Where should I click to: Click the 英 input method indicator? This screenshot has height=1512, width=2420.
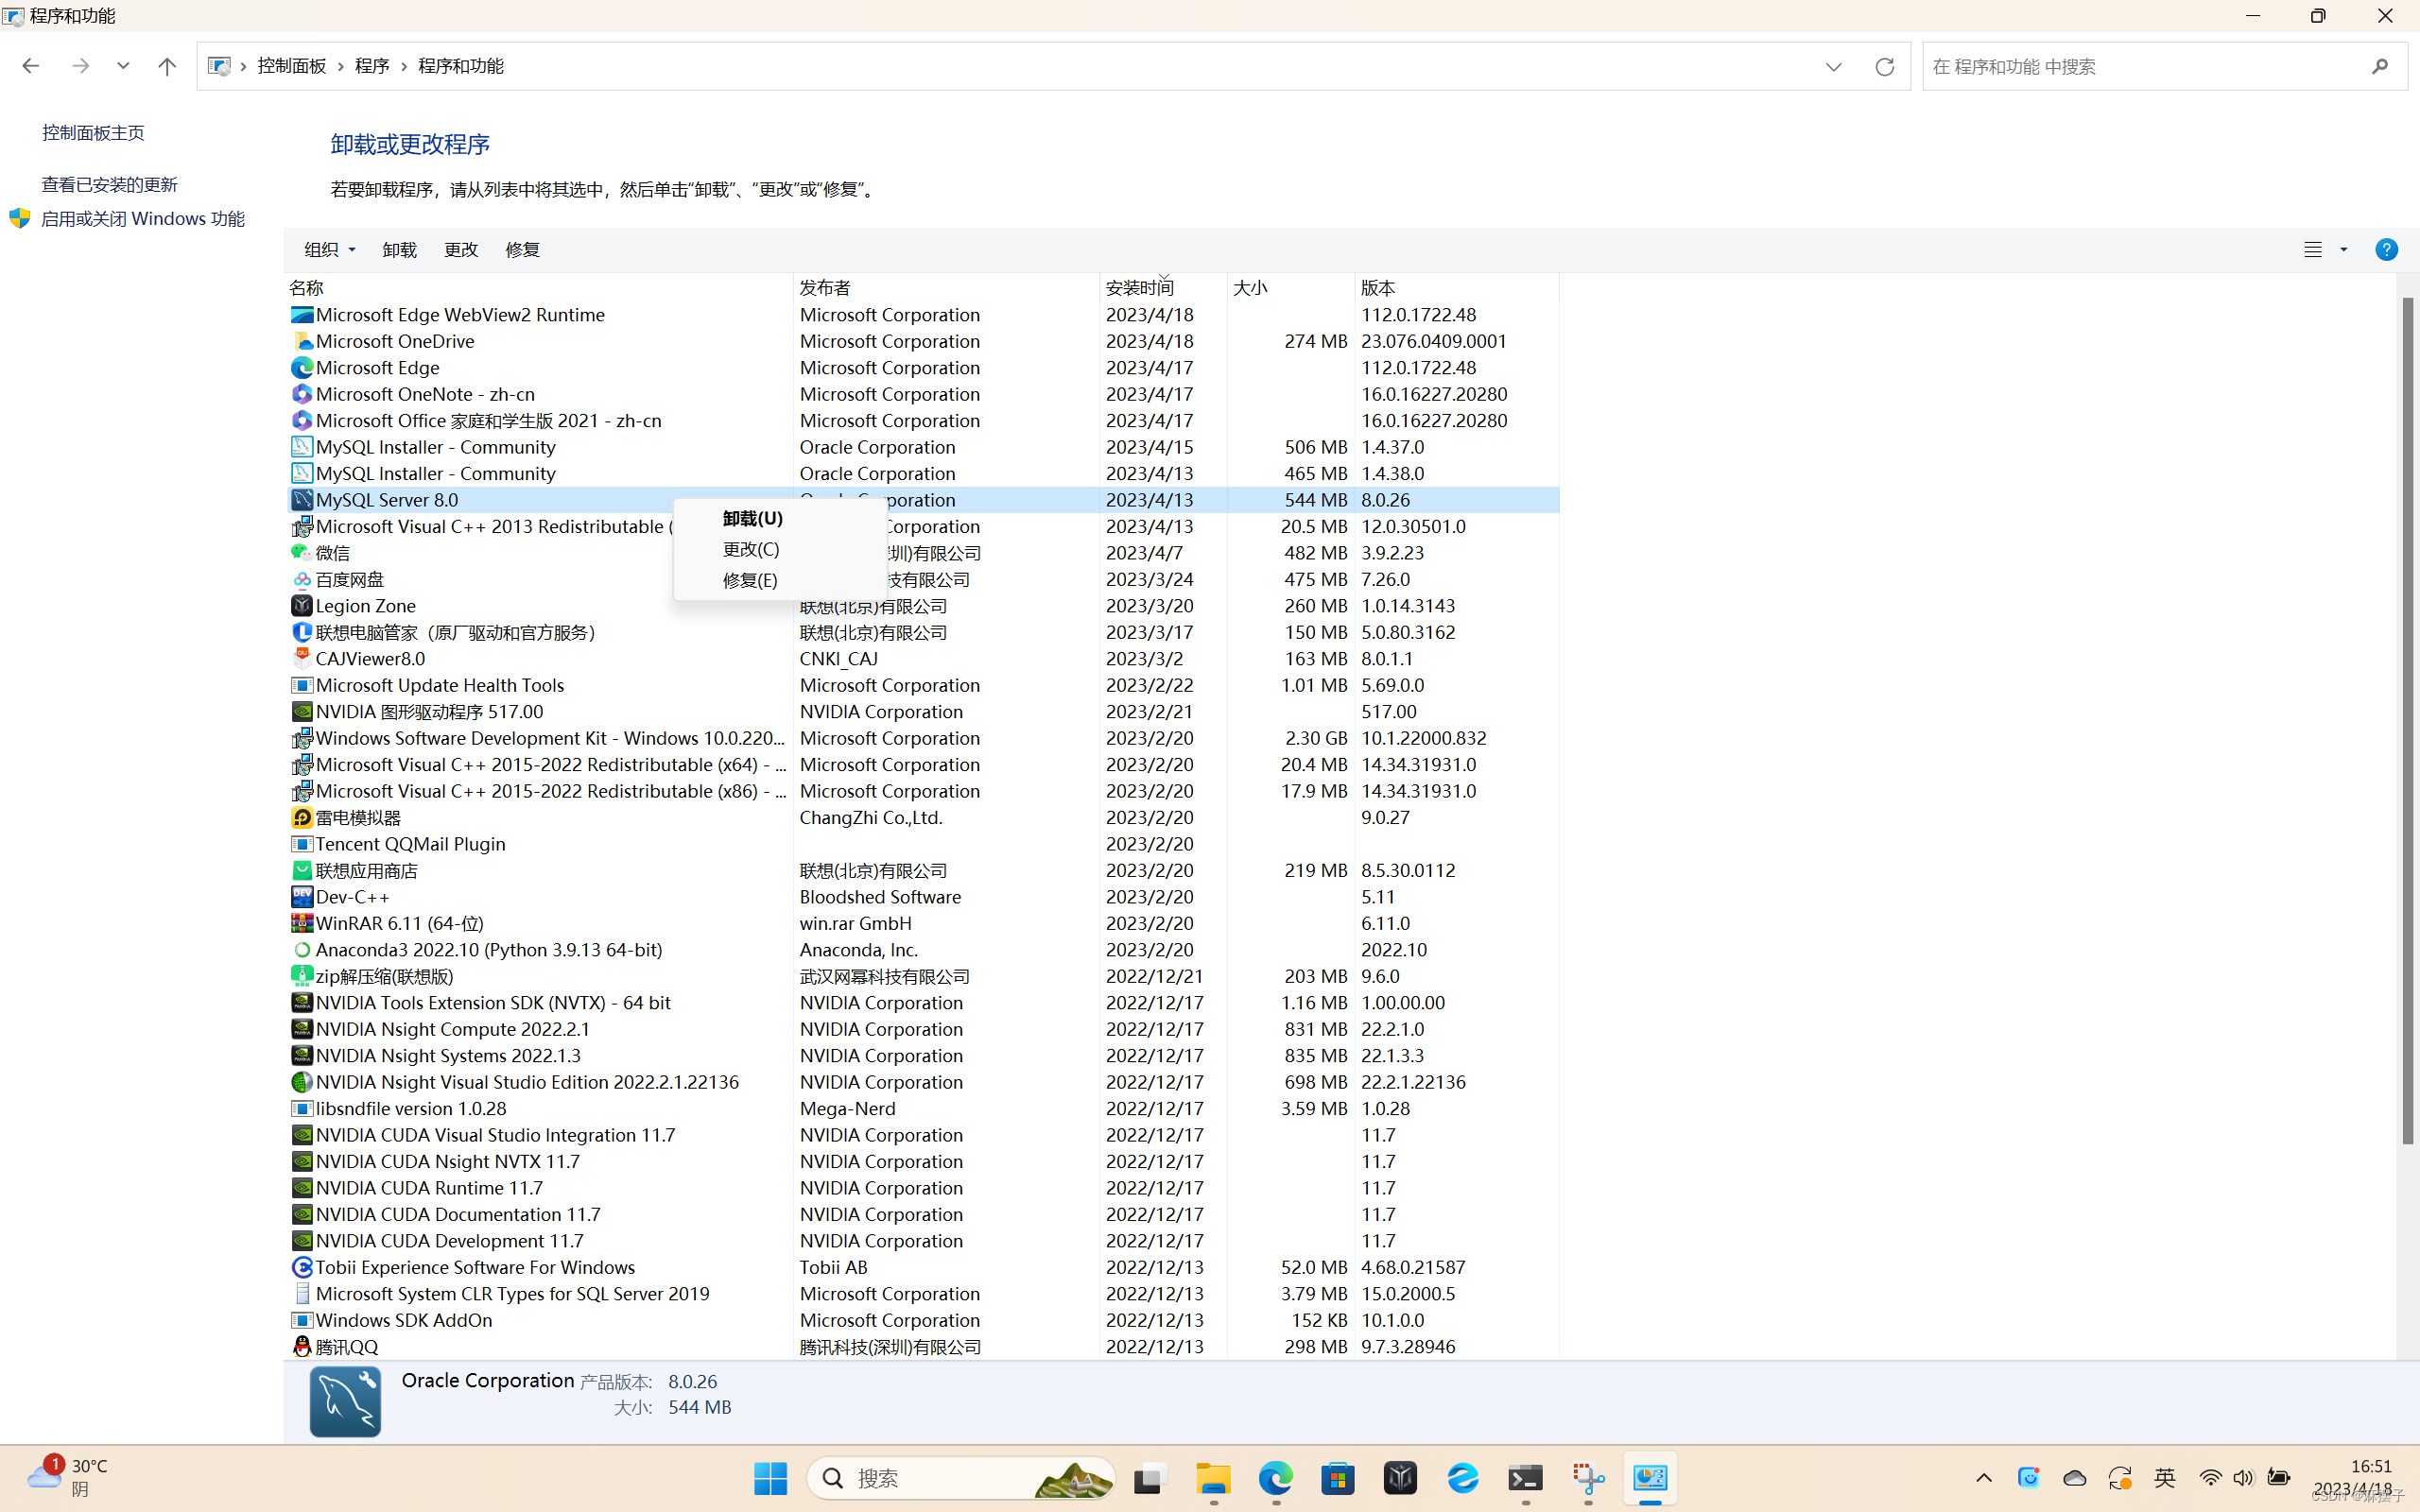(2165, 1478)
